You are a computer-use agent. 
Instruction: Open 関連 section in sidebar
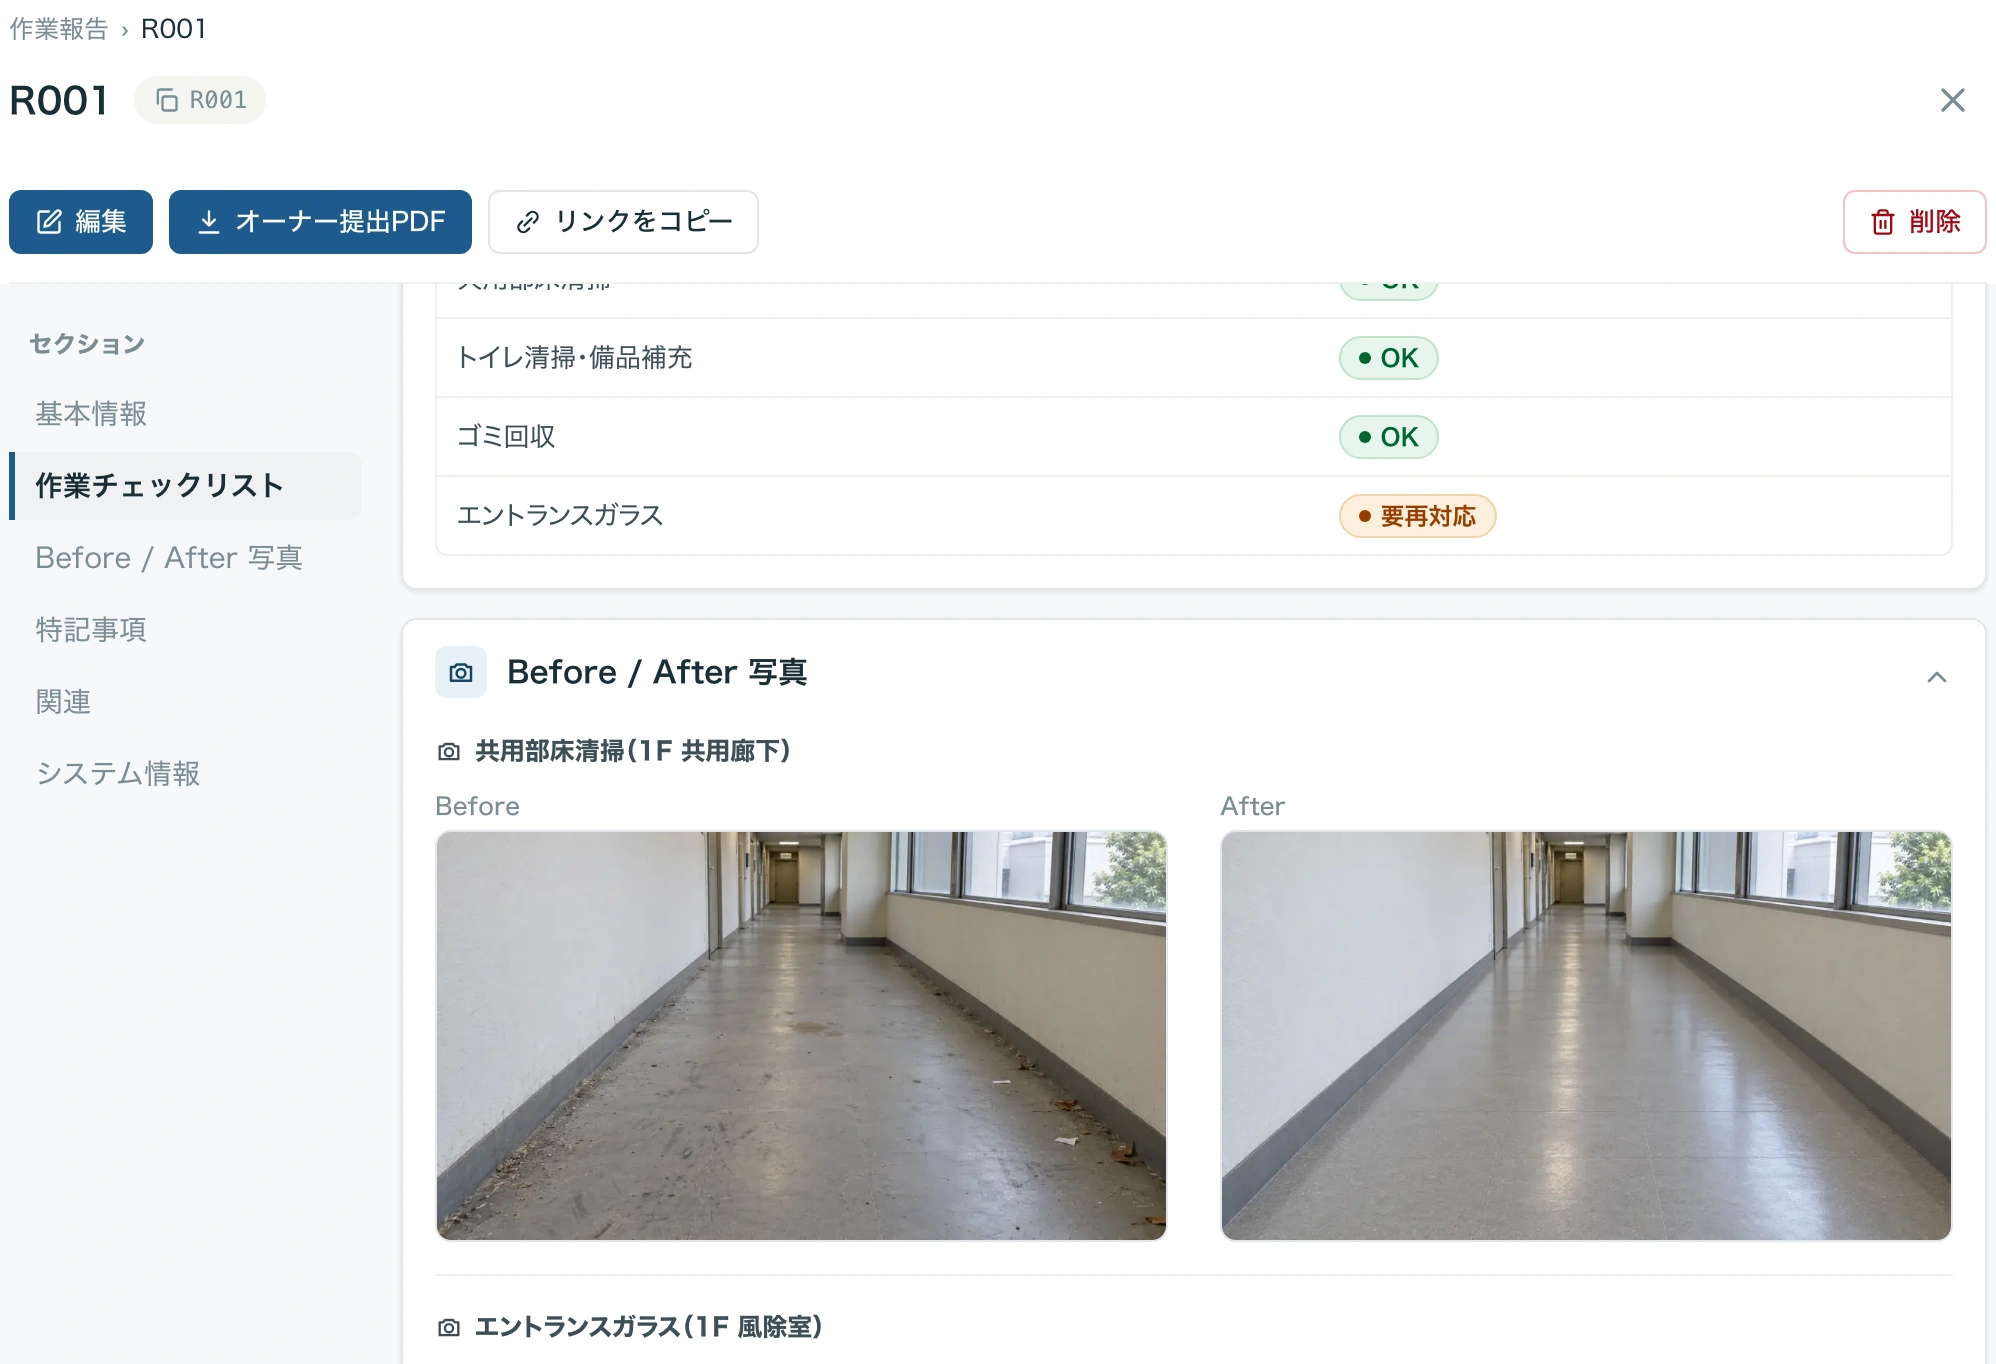tap(63, 702)
